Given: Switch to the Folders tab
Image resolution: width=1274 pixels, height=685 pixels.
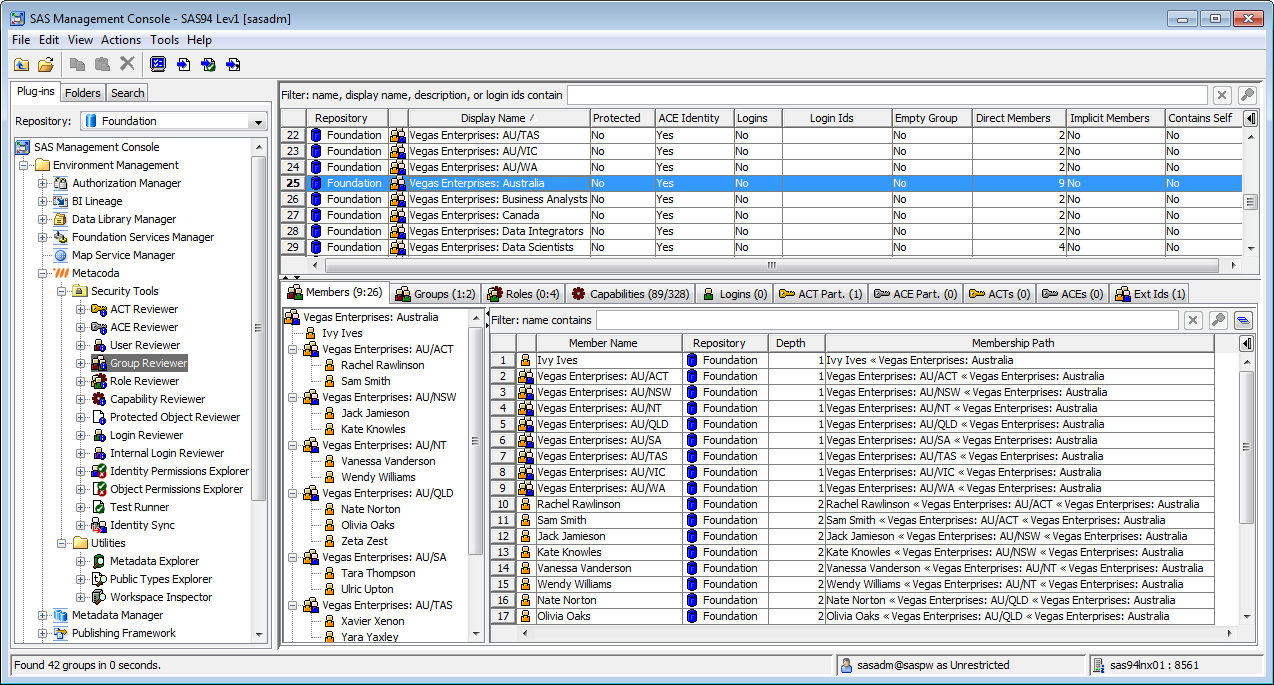Looking at the screenshot, I should pos(83,93).
